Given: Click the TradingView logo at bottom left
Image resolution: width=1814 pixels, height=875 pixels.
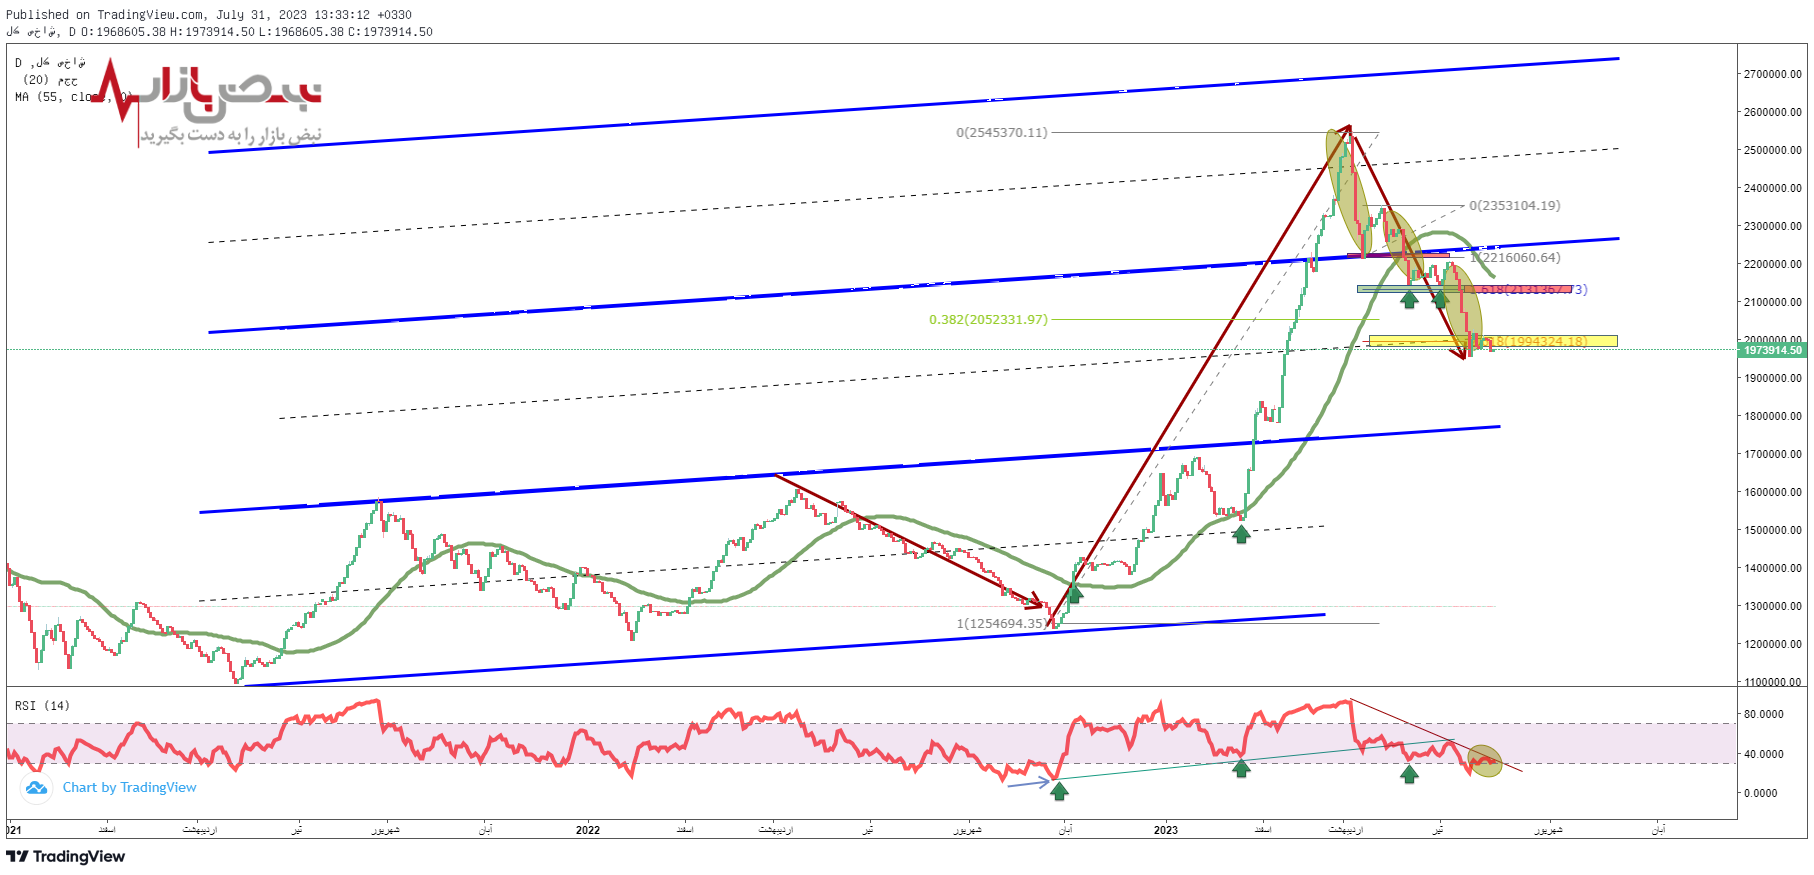Looking at the screenshot, I should [66, 857].
